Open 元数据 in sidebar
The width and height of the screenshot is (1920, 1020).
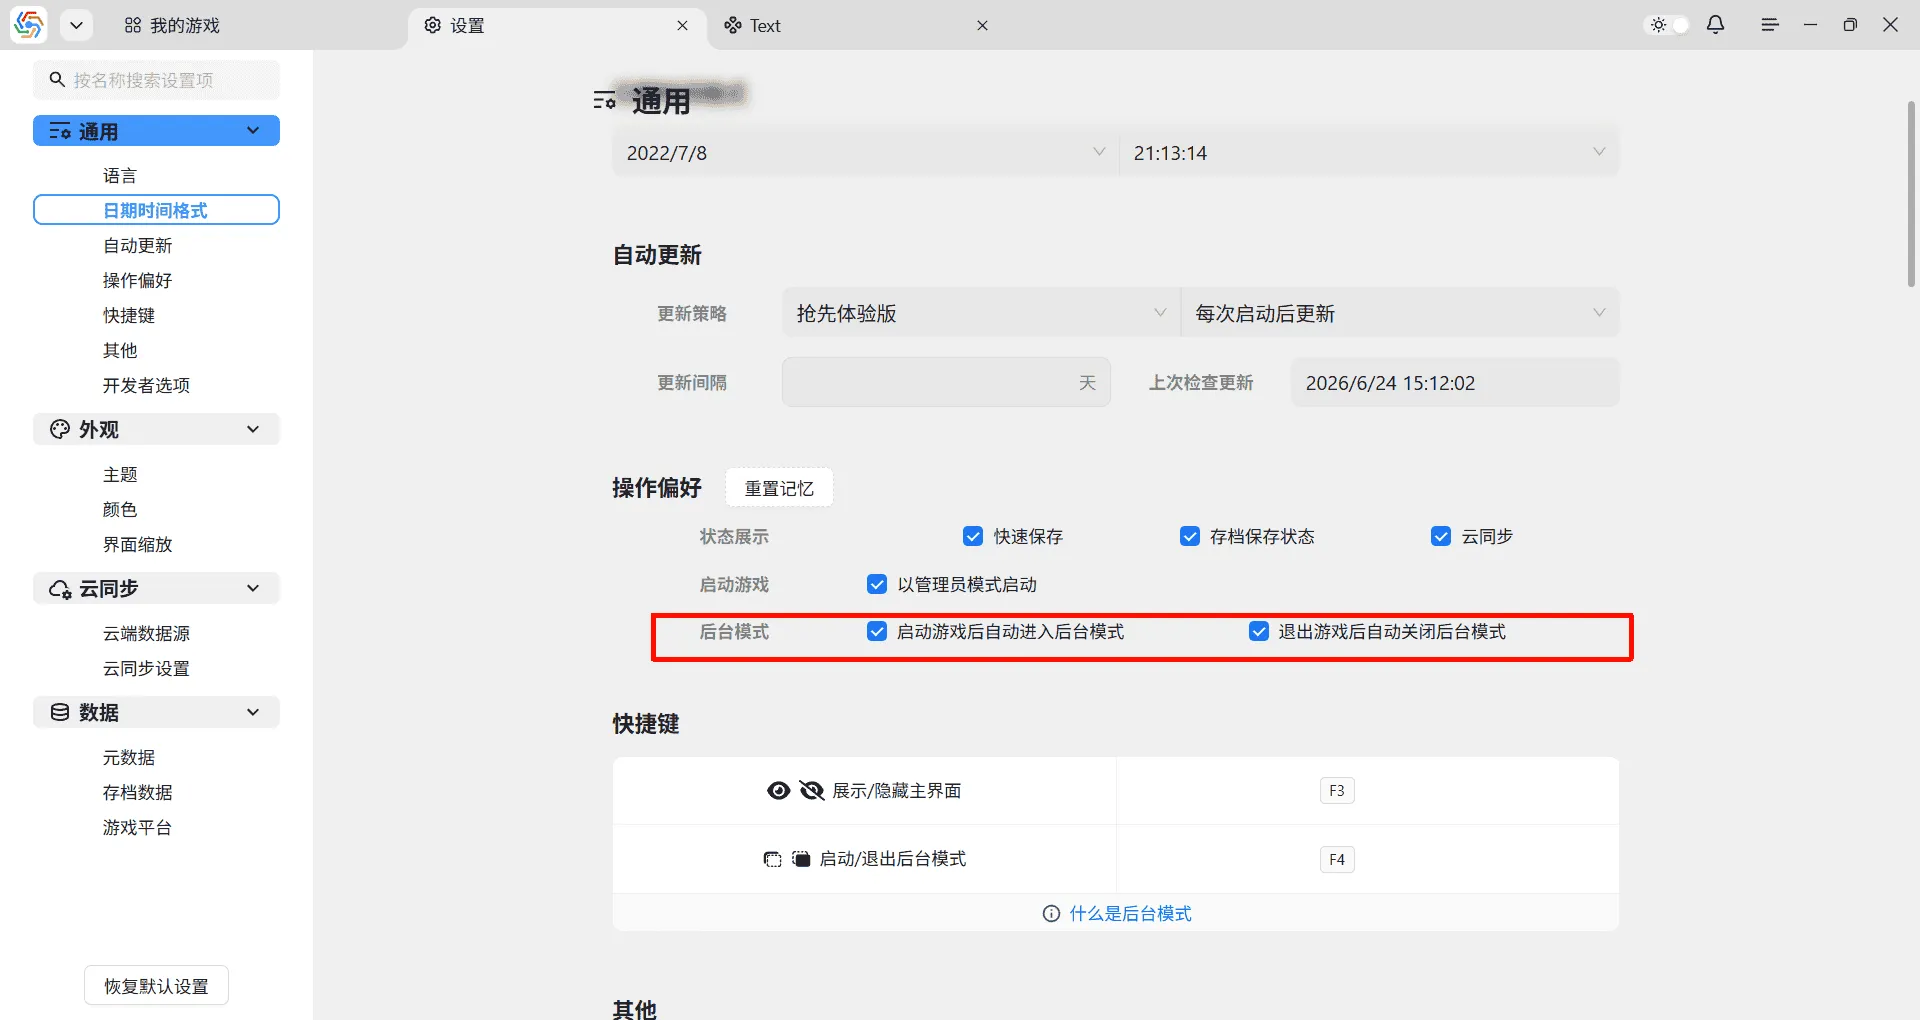(129, 758)
